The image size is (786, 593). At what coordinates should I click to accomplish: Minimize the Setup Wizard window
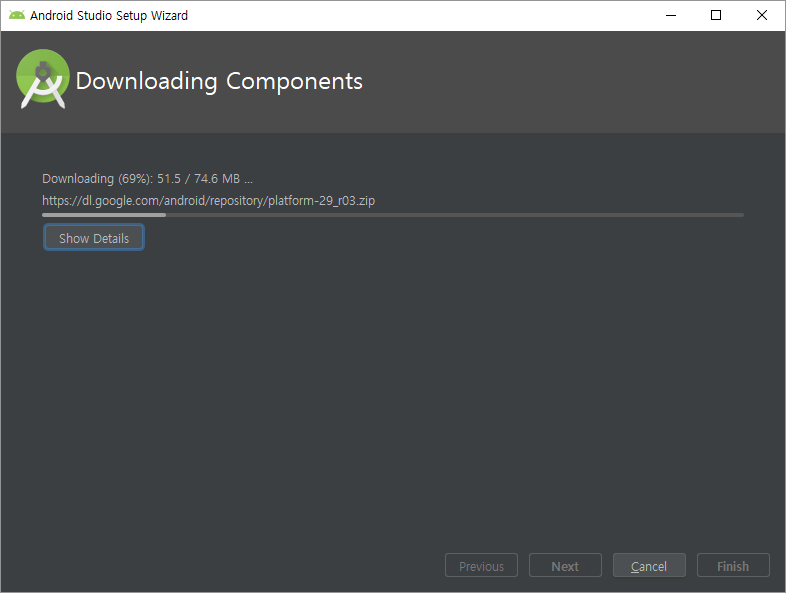671,16
